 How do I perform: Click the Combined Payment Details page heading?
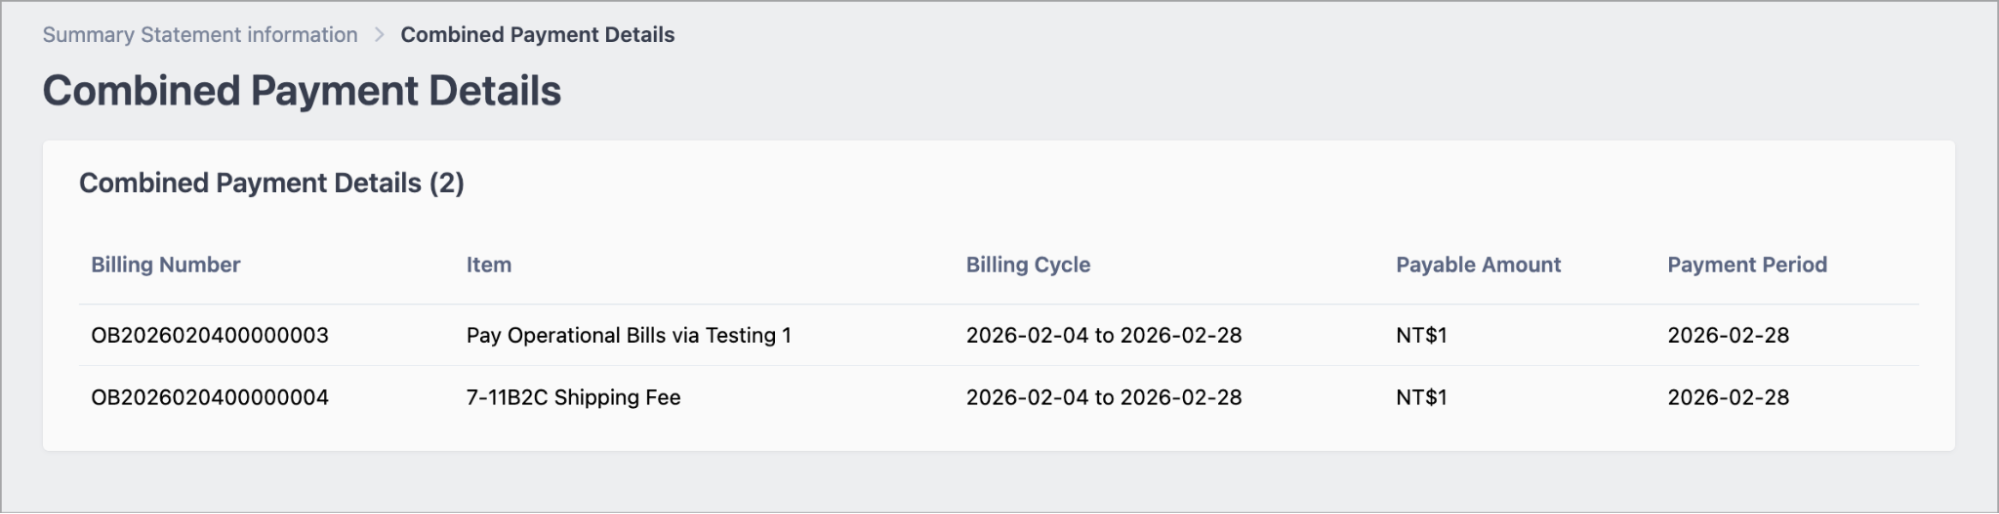(x=302, y=91)
